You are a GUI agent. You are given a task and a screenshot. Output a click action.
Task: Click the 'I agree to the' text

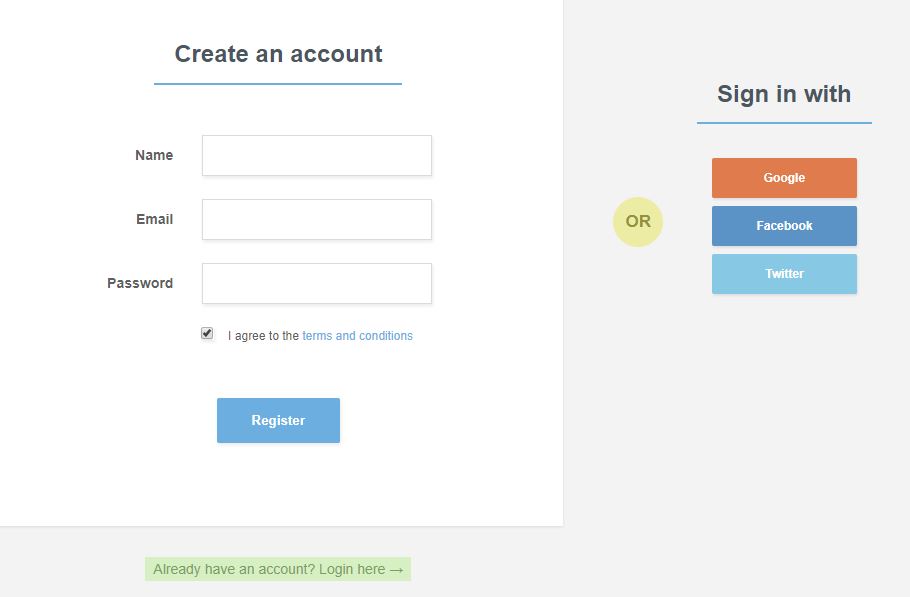(x=263, y=336)
